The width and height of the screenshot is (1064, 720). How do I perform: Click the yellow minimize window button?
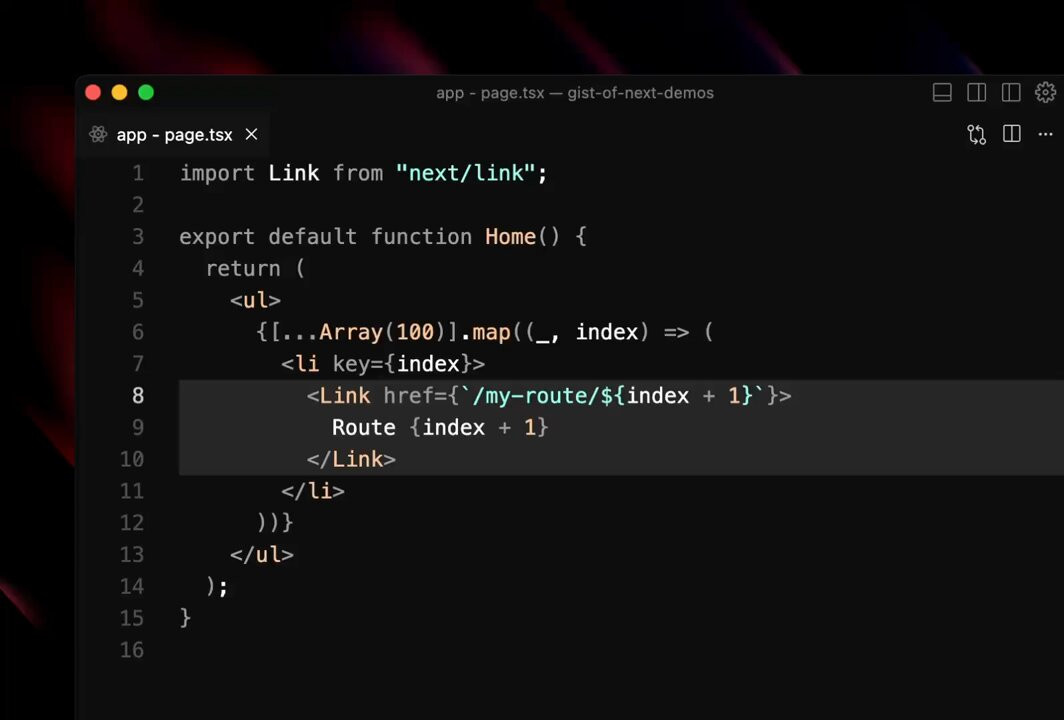tap(119, 92)
